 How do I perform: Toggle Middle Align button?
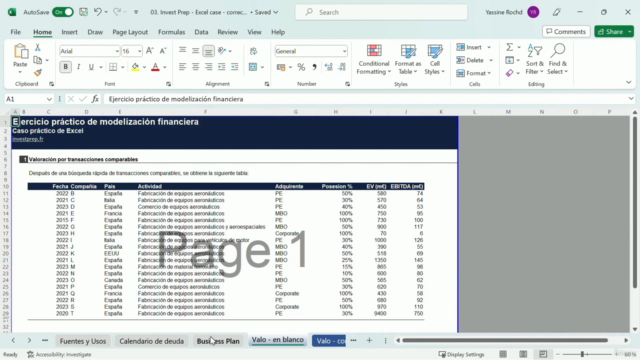(x=196, y=51)
